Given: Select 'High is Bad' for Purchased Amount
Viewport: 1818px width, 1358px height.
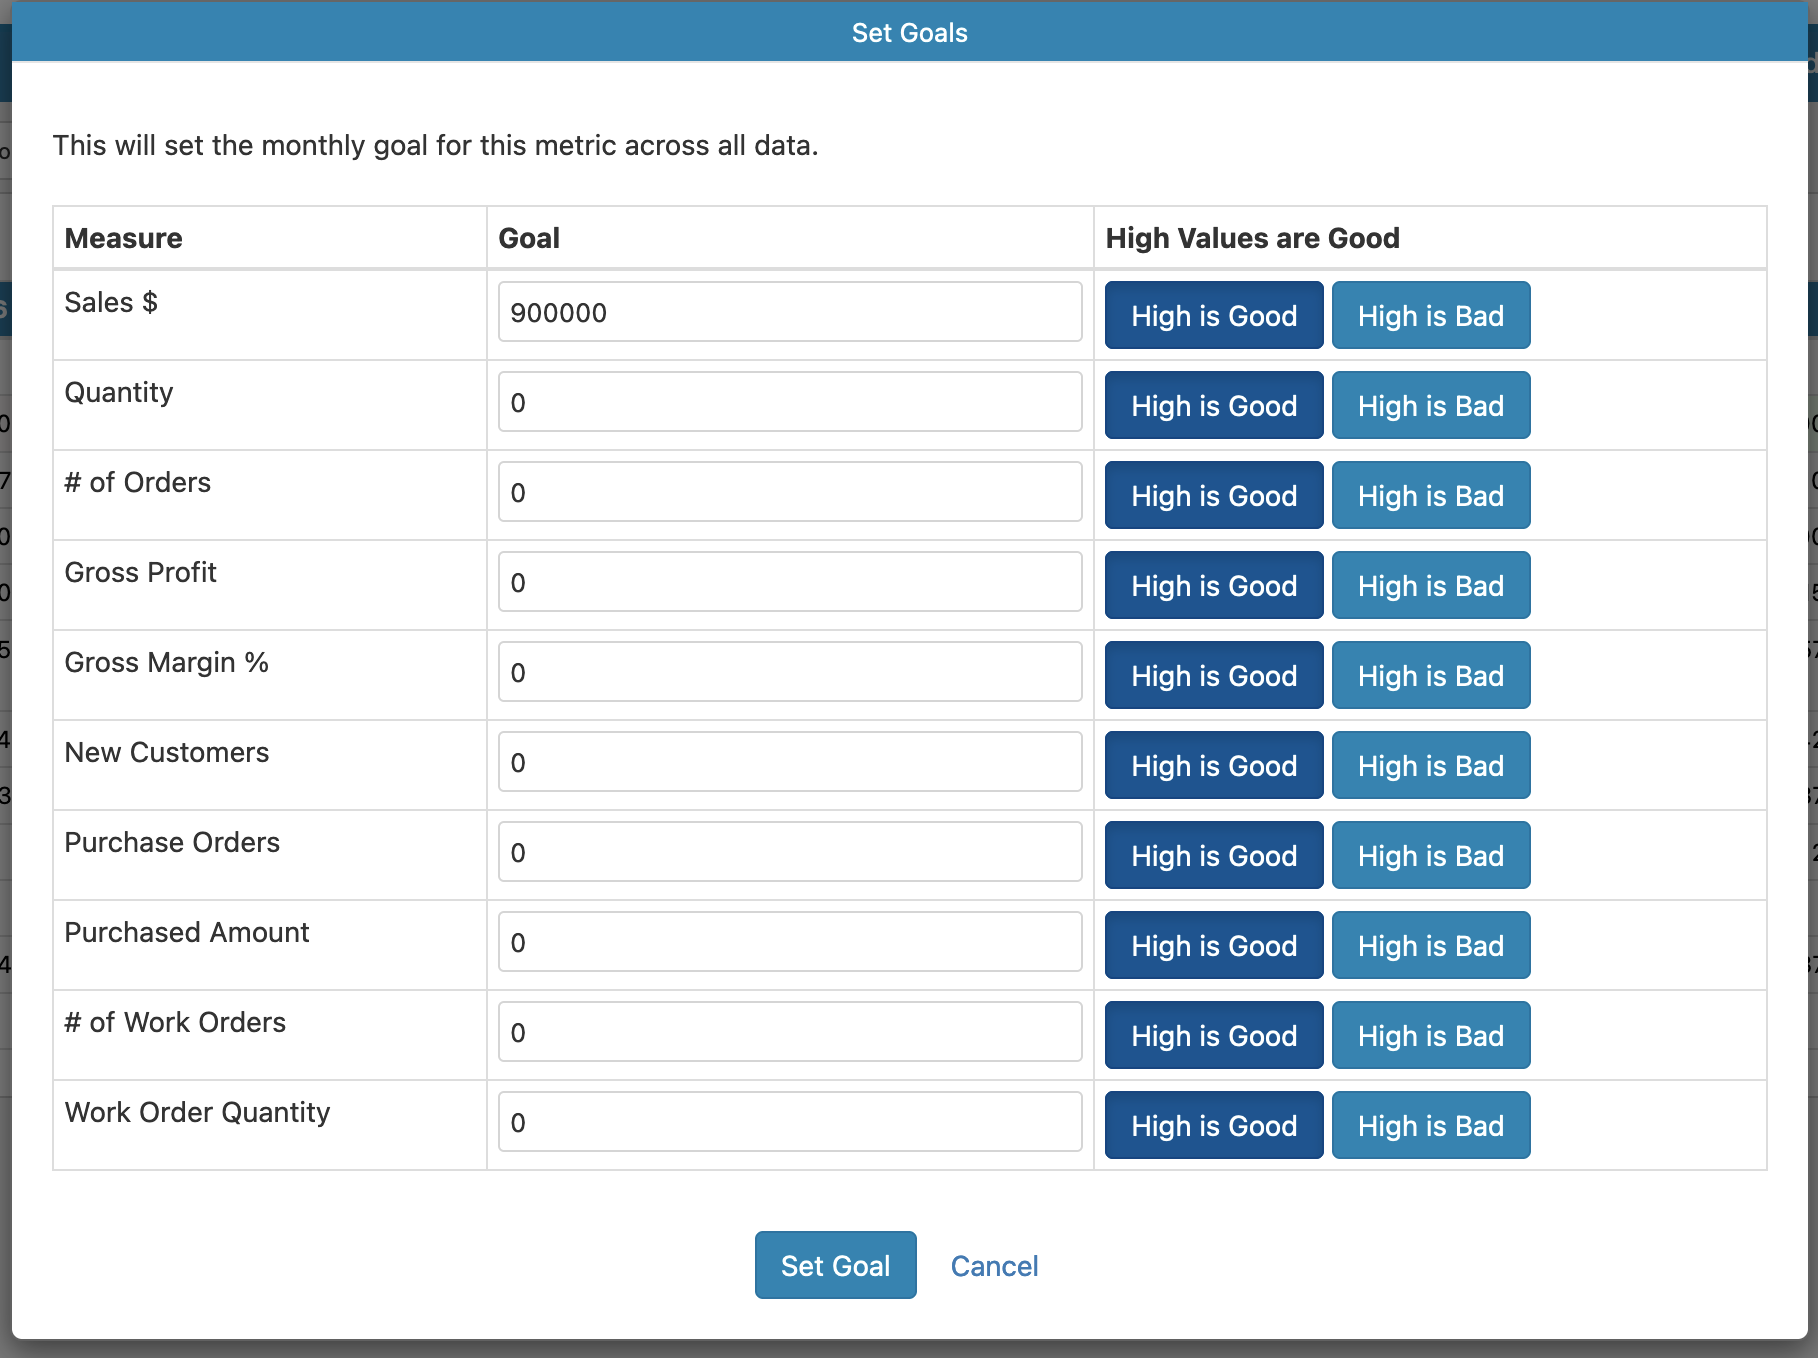Looking at the screenshot, I should pyautogui.click(x=1431, y=945).
